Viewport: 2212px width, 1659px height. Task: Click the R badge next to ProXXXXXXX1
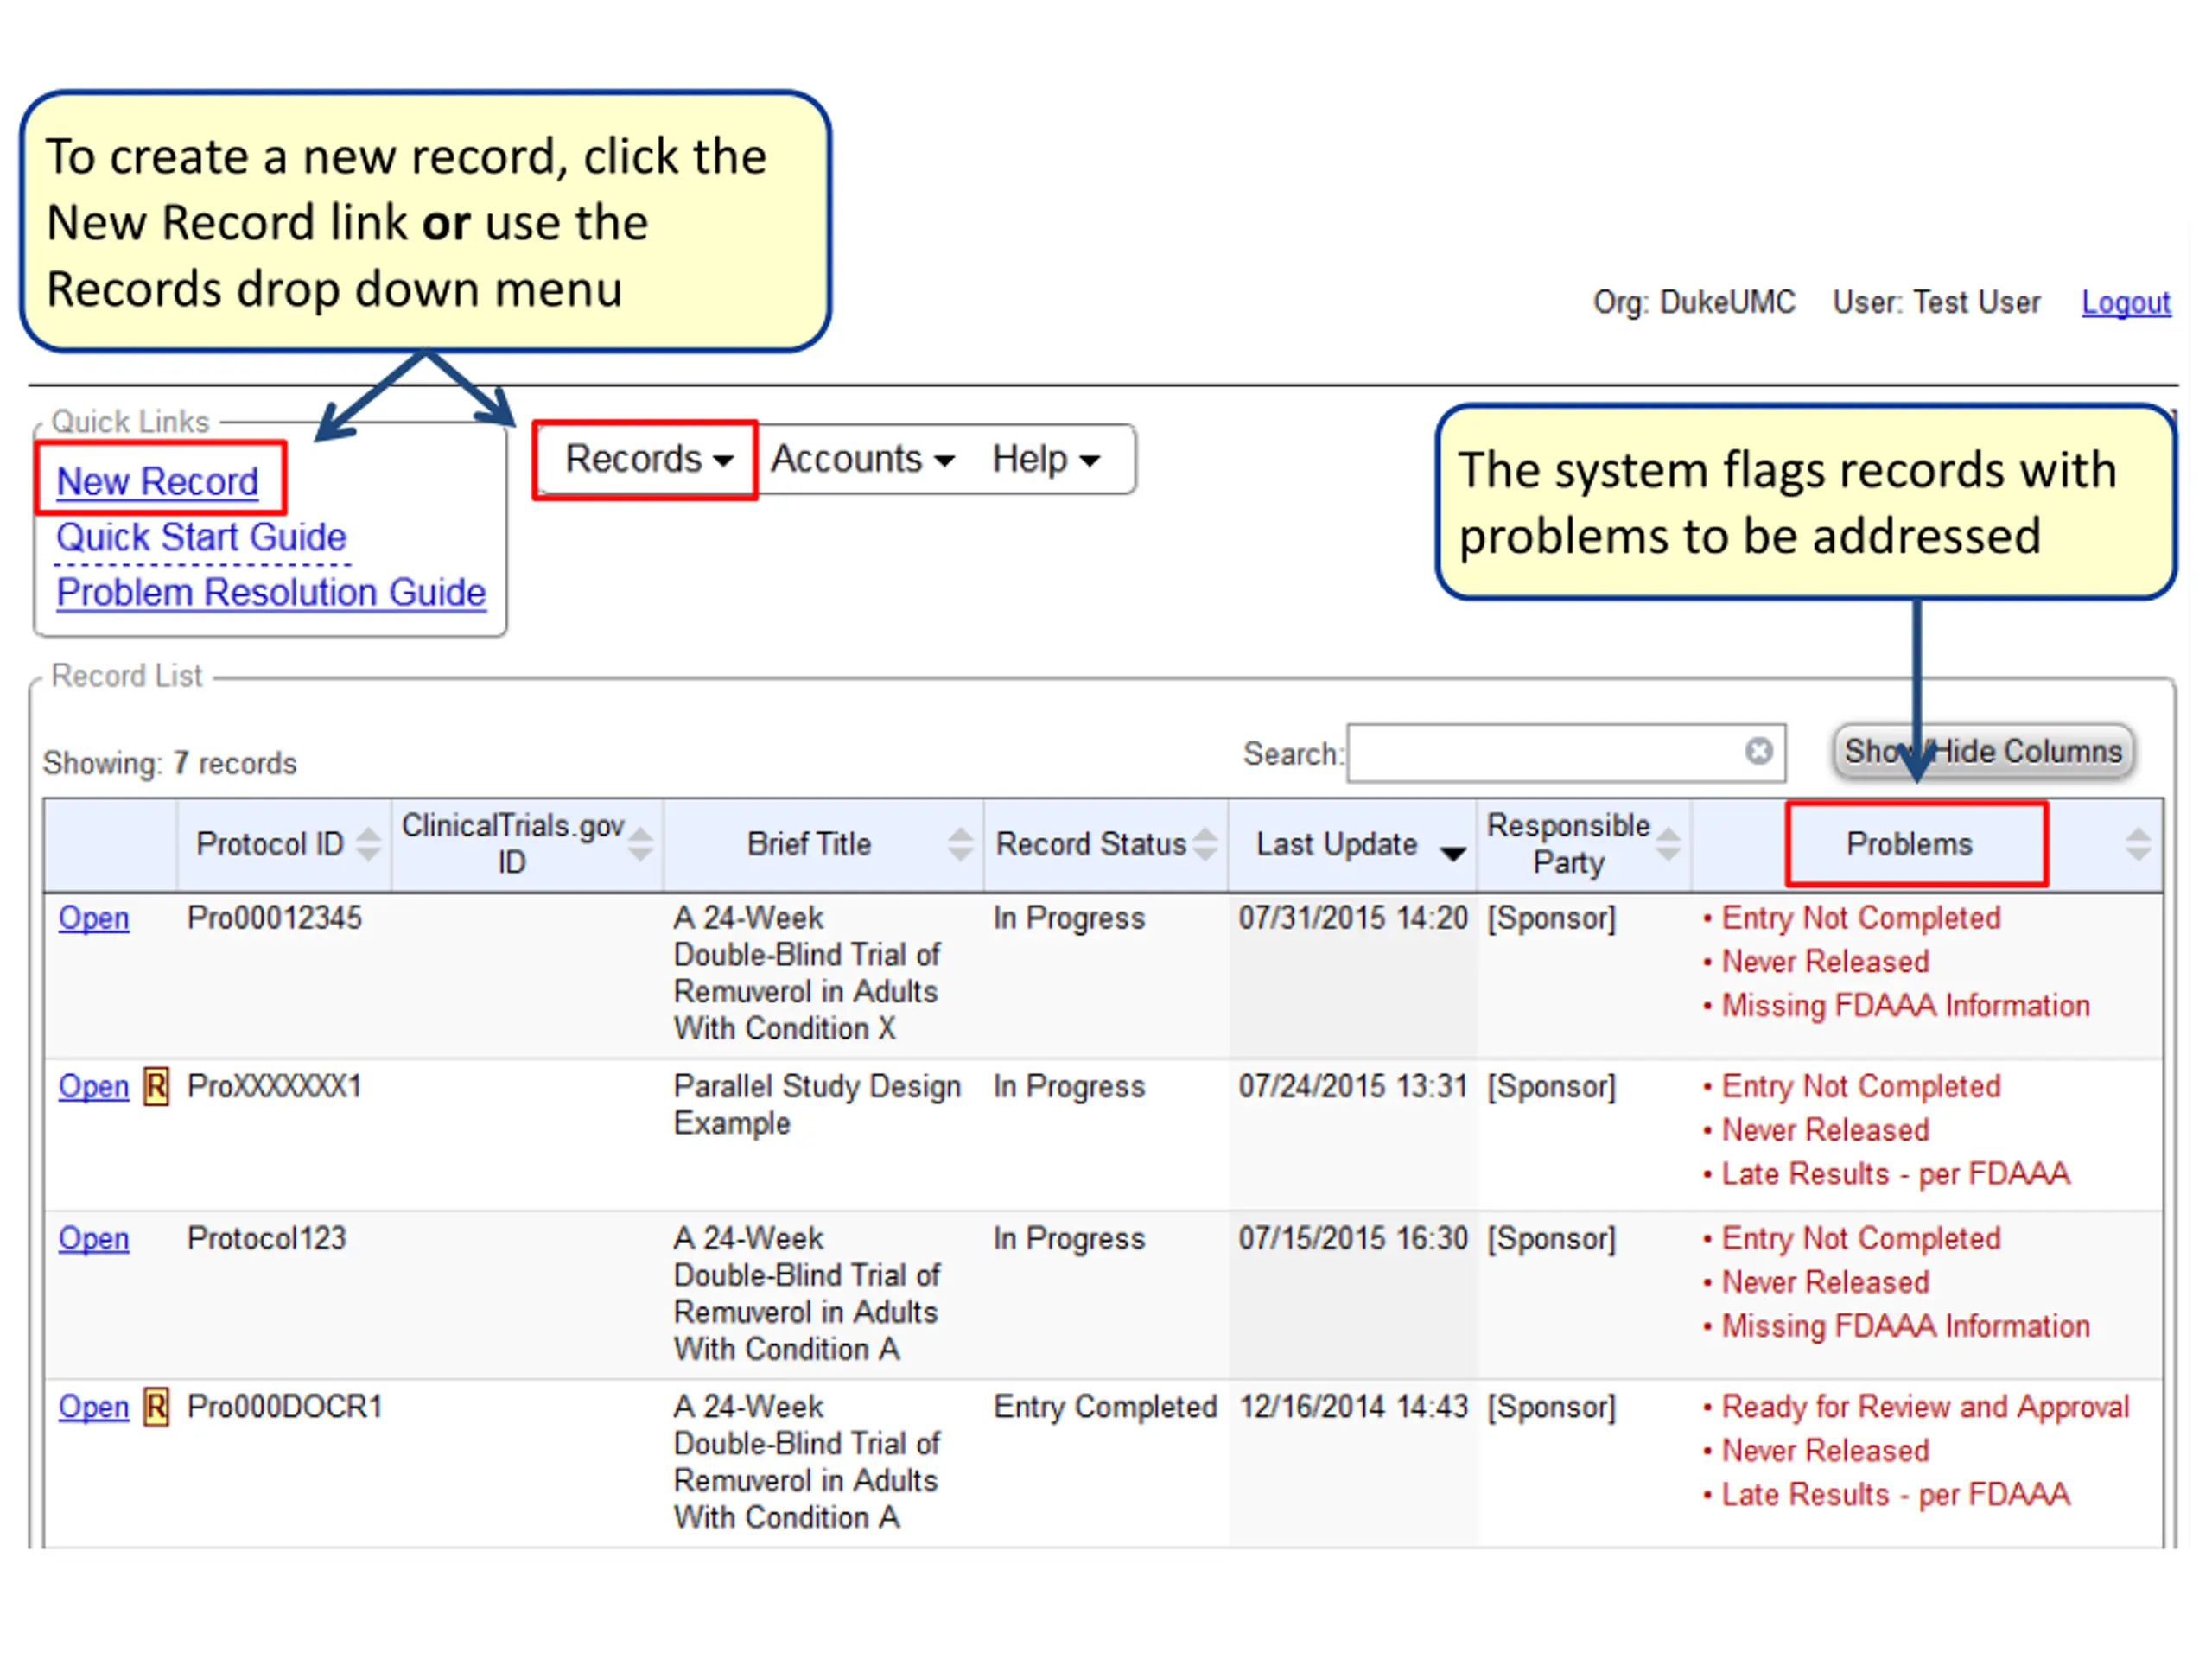tap(156, 1086)
